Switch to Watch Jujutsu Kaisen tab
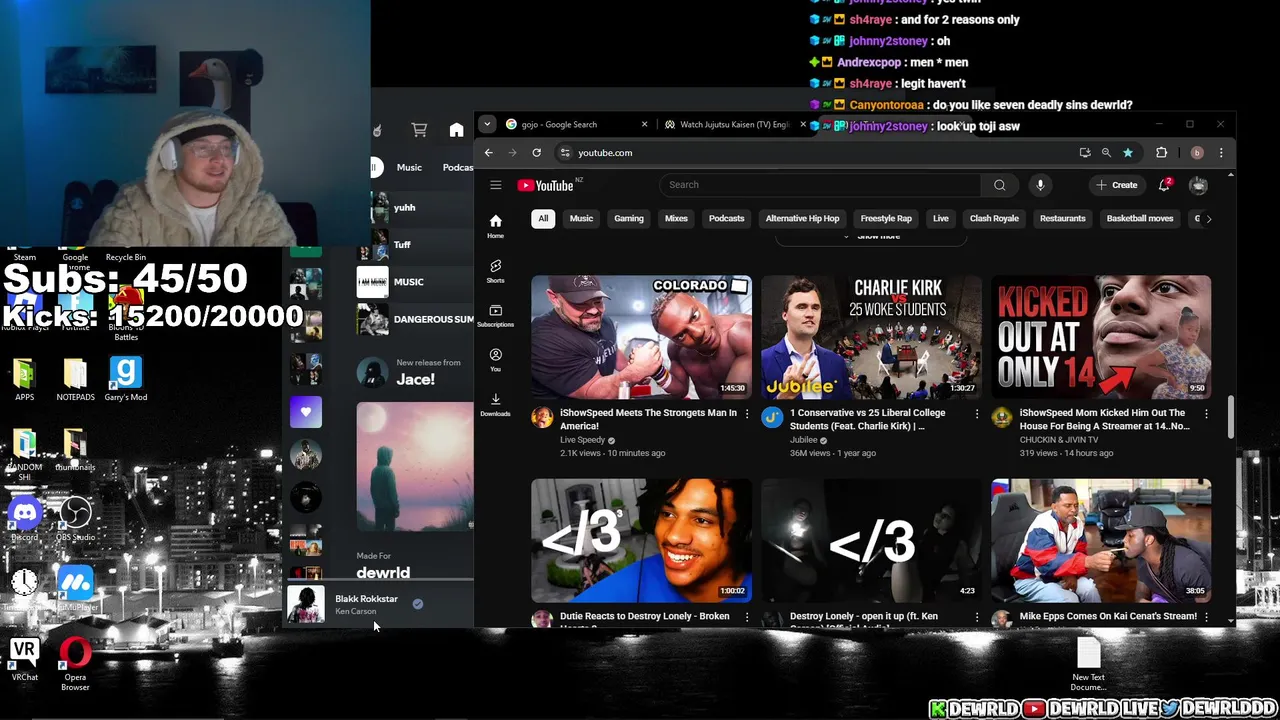Viewport: 1280px width, 720px height. pos(735,125)
